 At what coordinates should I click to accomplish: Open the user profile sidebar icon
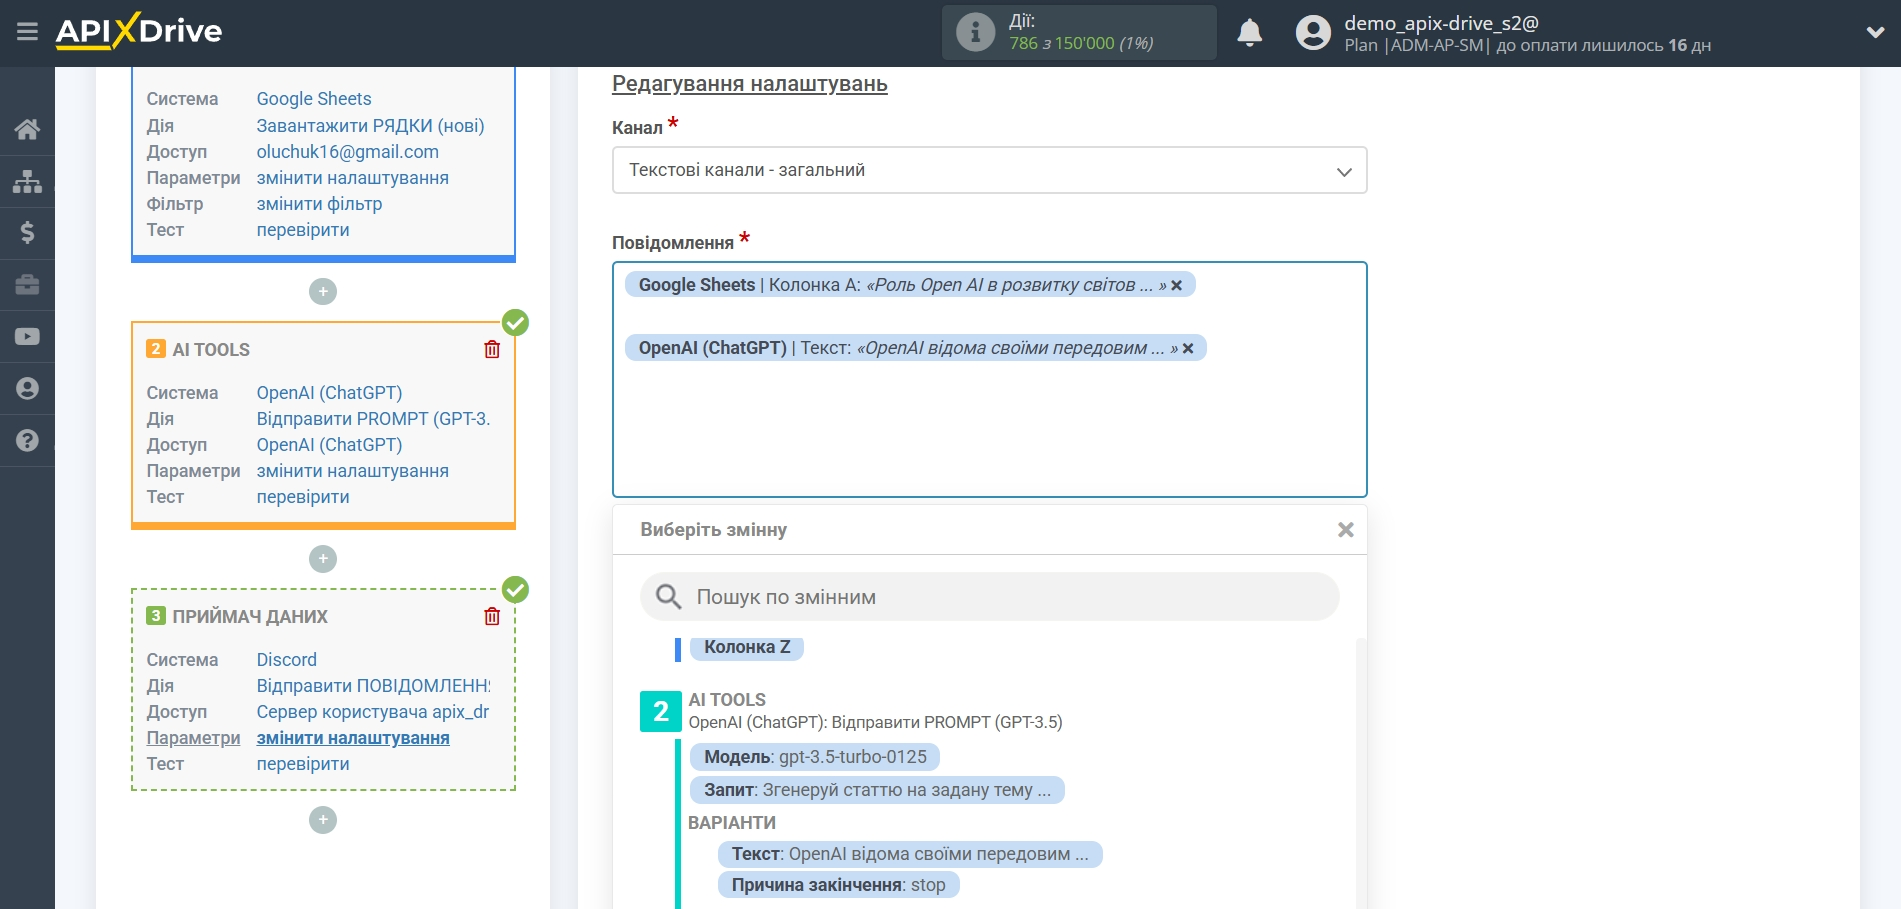click(27, 389)
